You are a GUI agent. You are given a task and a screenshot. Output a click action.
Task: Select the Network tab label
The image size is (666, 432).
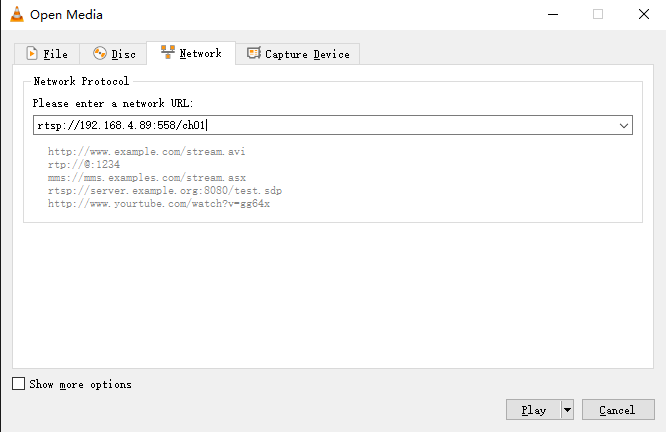coord(200,54)
